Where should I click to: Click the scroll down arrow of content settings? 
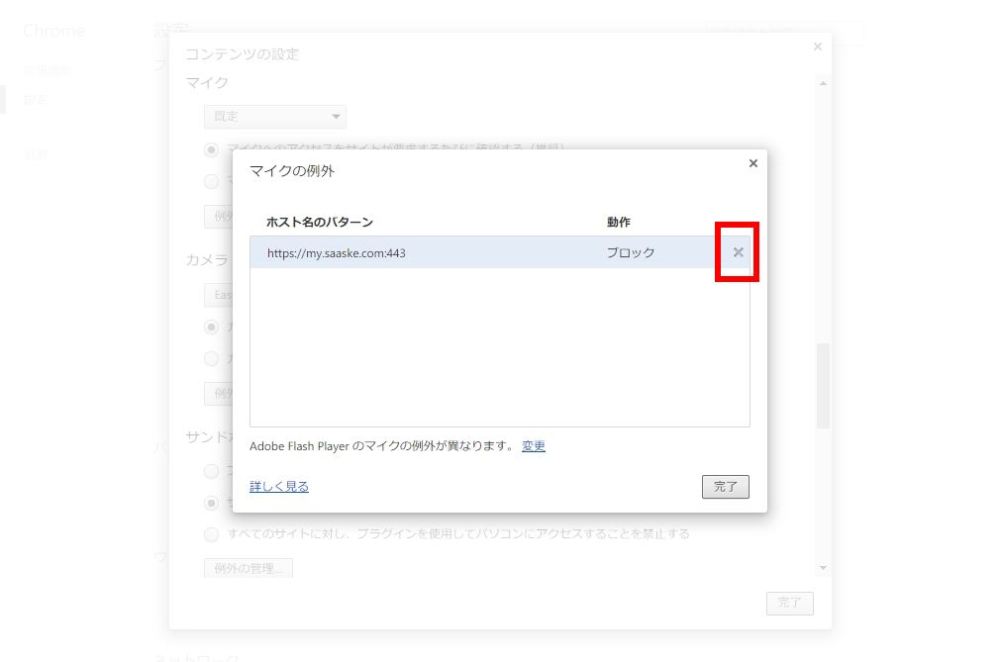pyautogui.click(x=823, y=568)
